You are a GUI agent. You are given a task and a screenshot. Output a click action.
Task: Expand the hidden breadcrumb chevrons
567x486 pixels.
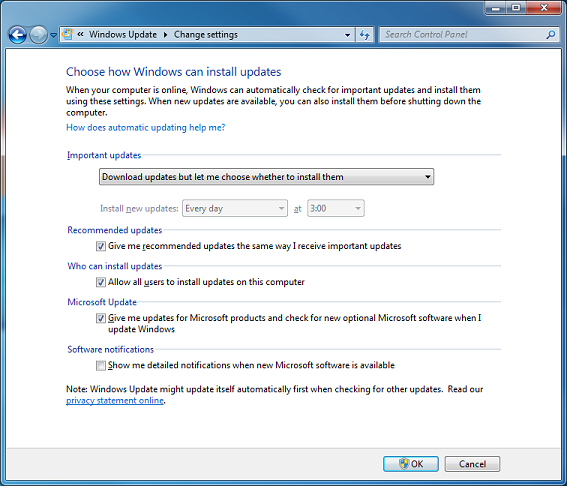tap(80, 34)
